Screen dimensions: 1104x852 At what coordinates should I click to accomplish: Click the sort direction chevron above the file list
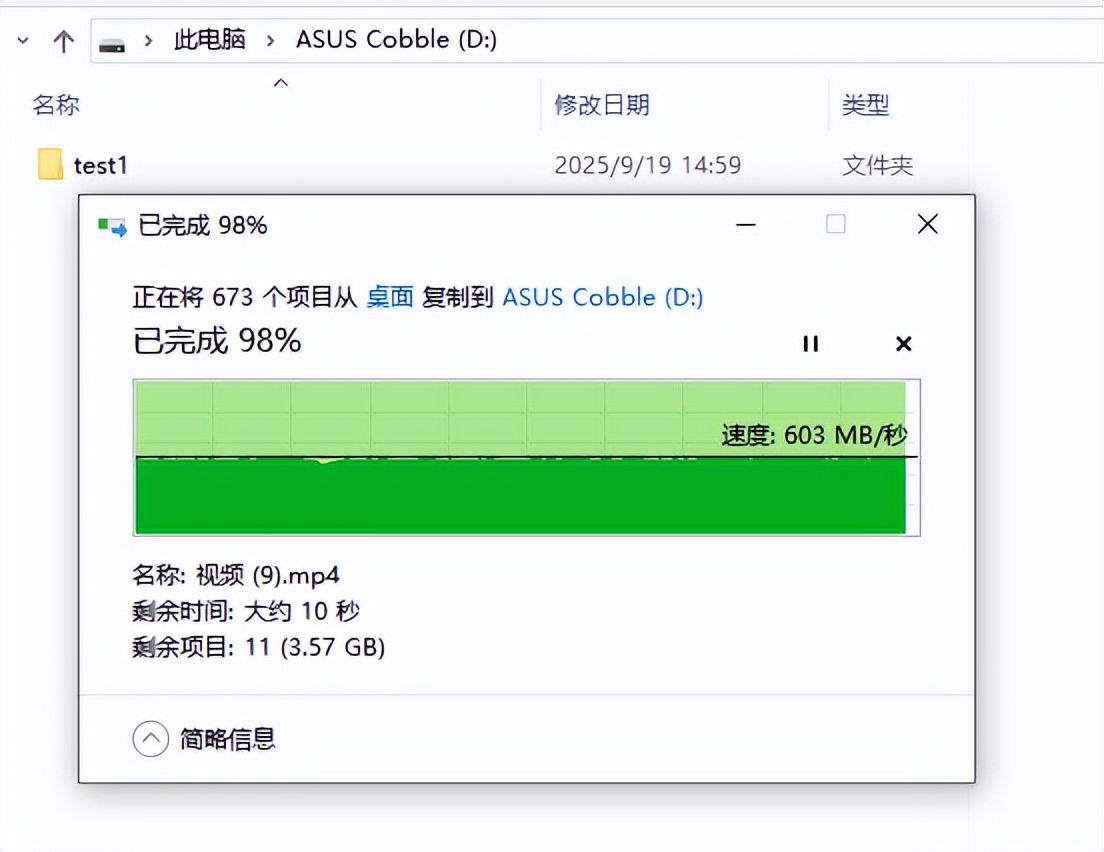click(x=281, y=84)
